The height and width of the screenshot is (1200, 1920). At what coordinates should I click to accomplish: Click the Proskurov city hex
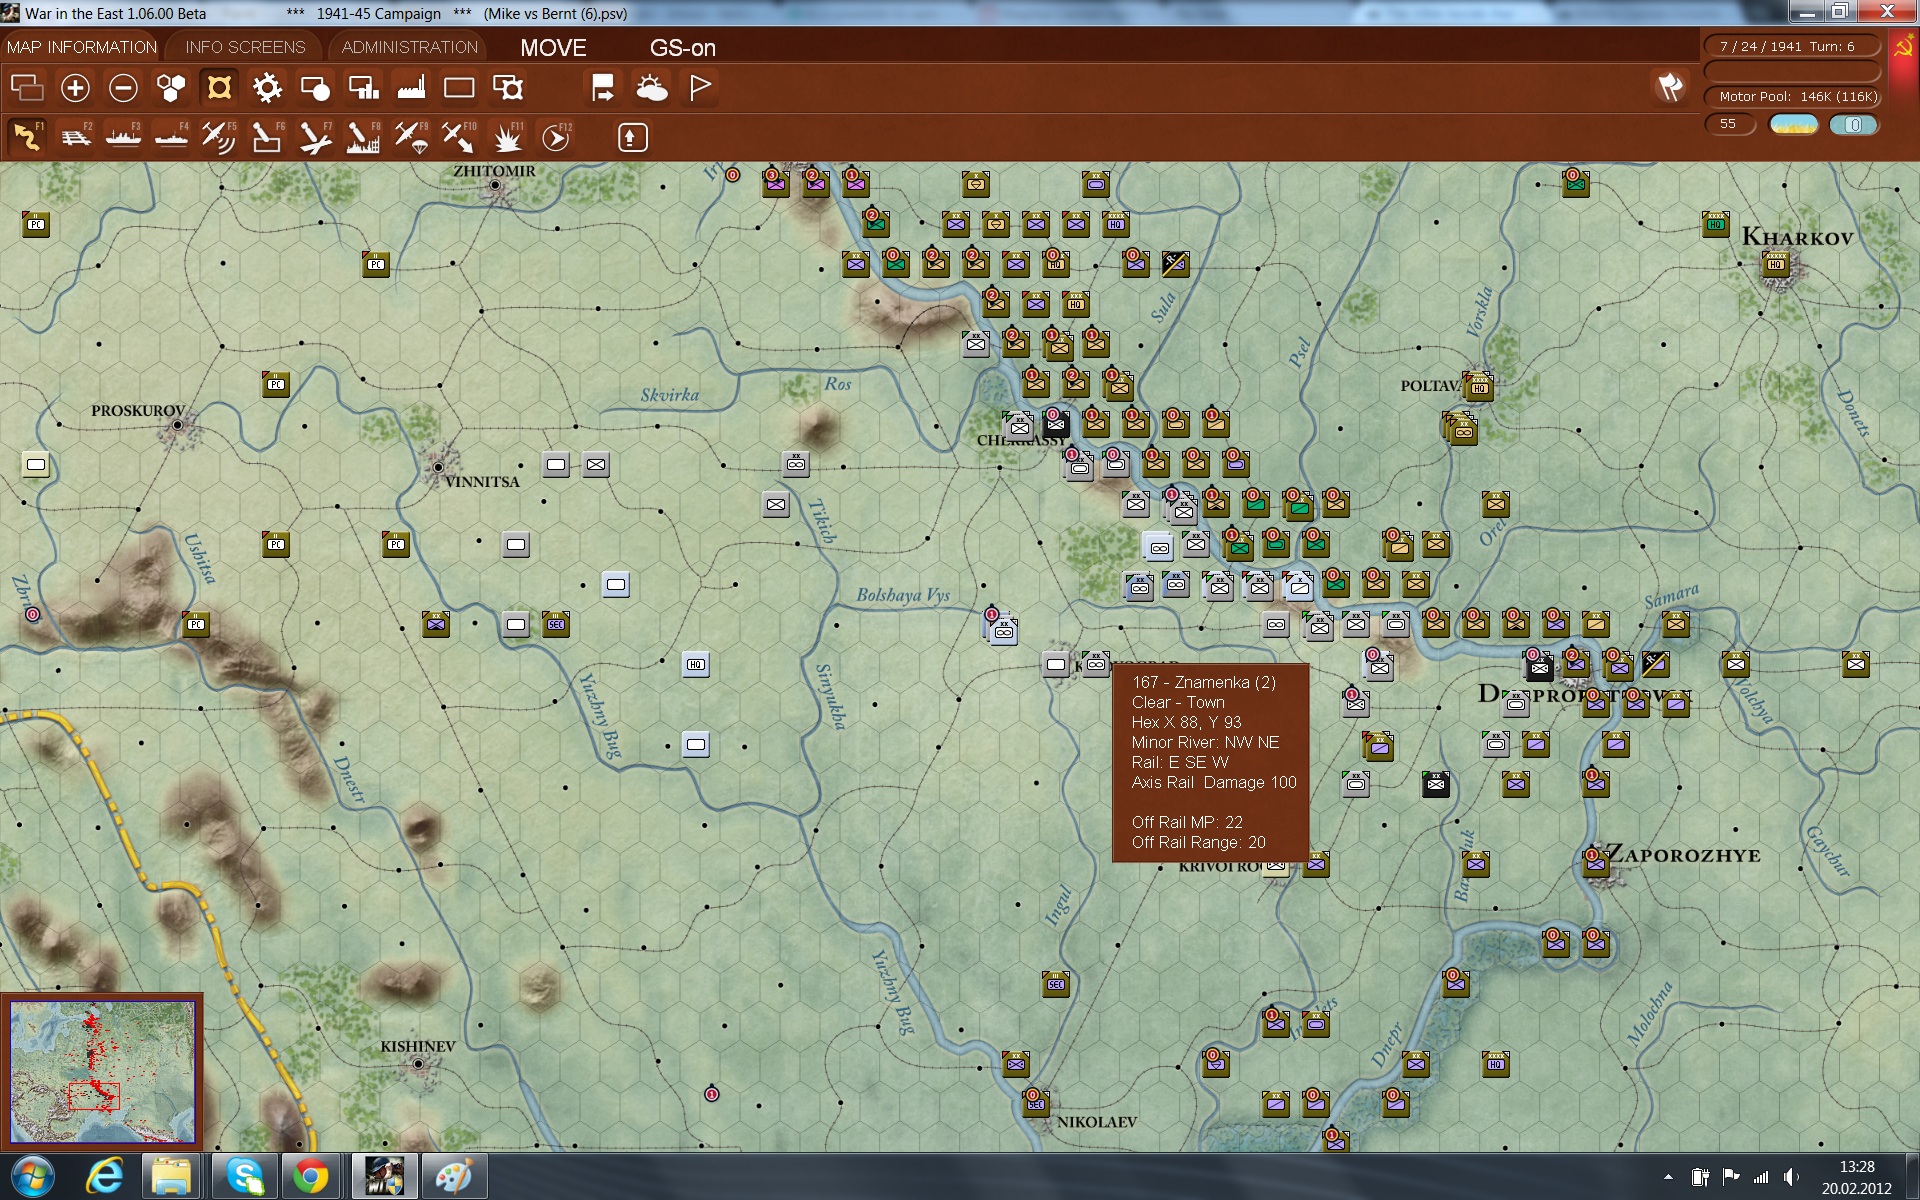[178, 425]
